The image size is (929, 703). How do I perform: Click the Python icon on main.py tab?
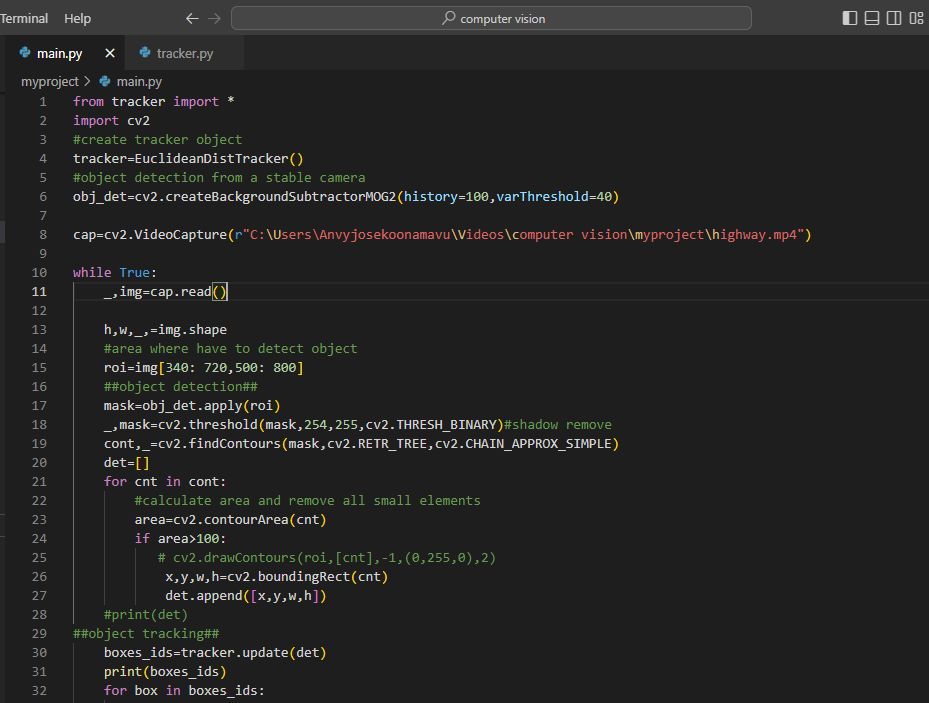coord(25,53)
